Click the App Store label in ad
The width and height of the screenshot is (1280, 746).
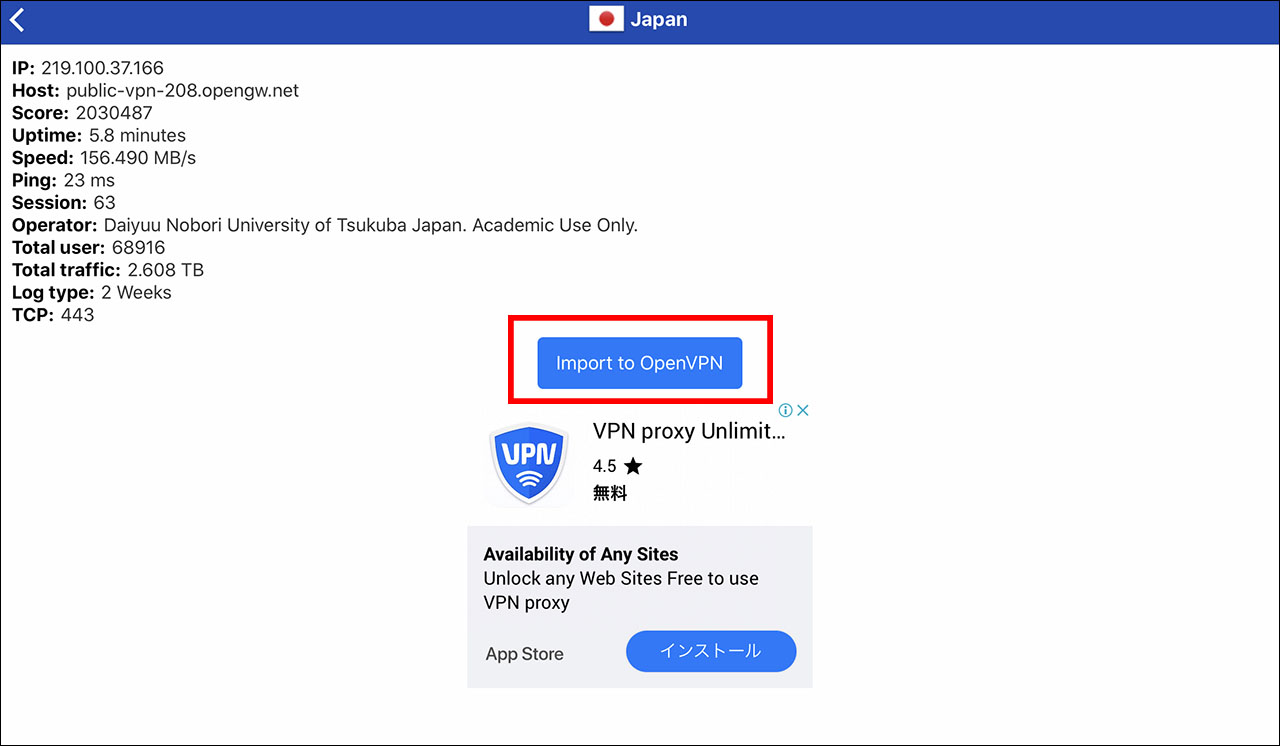tap(525, 654)
